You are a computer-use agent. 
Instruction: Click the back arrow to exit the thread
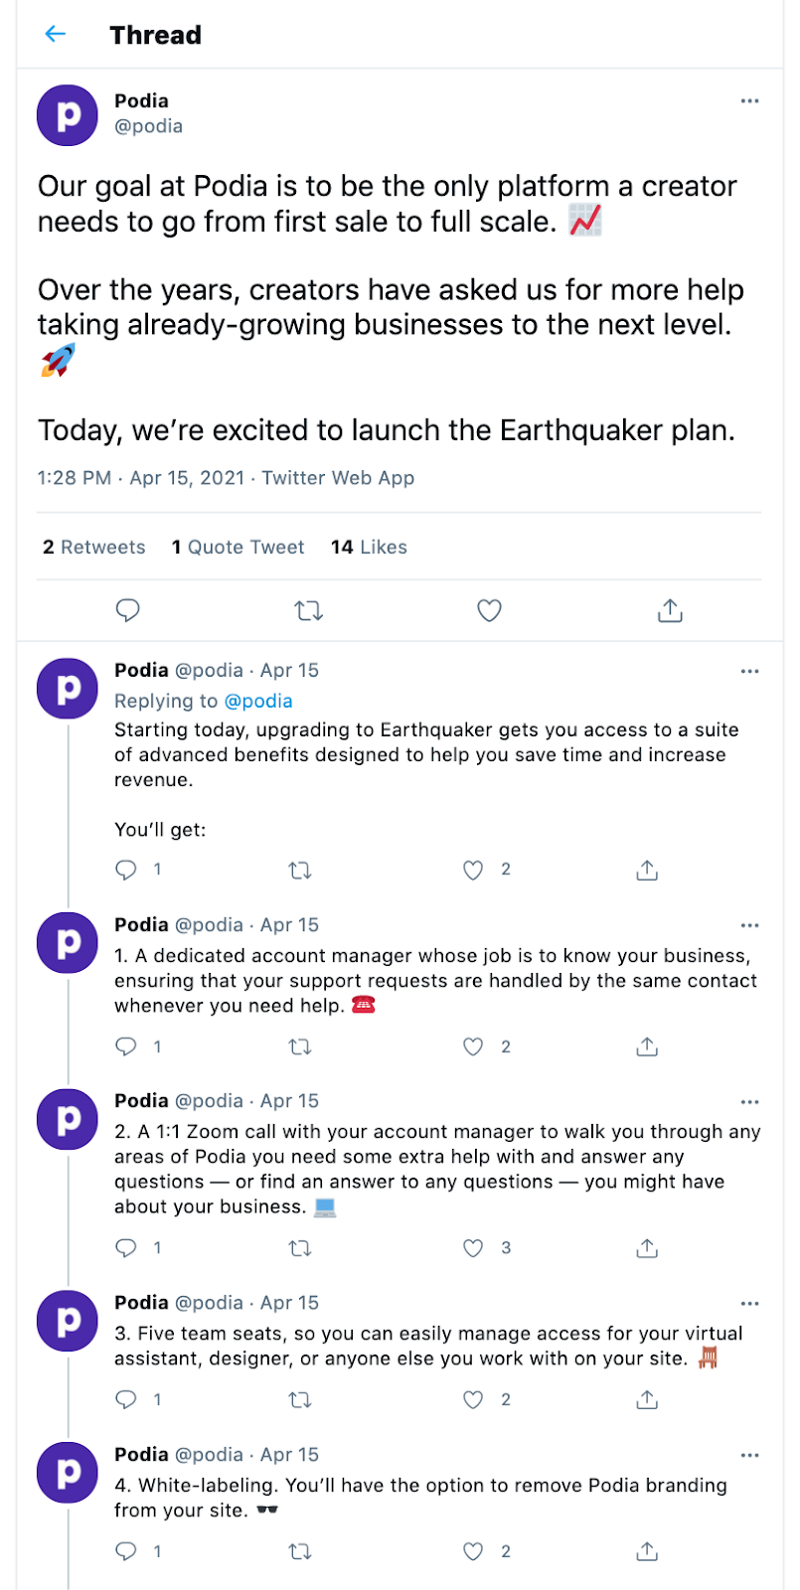(54, 33)
